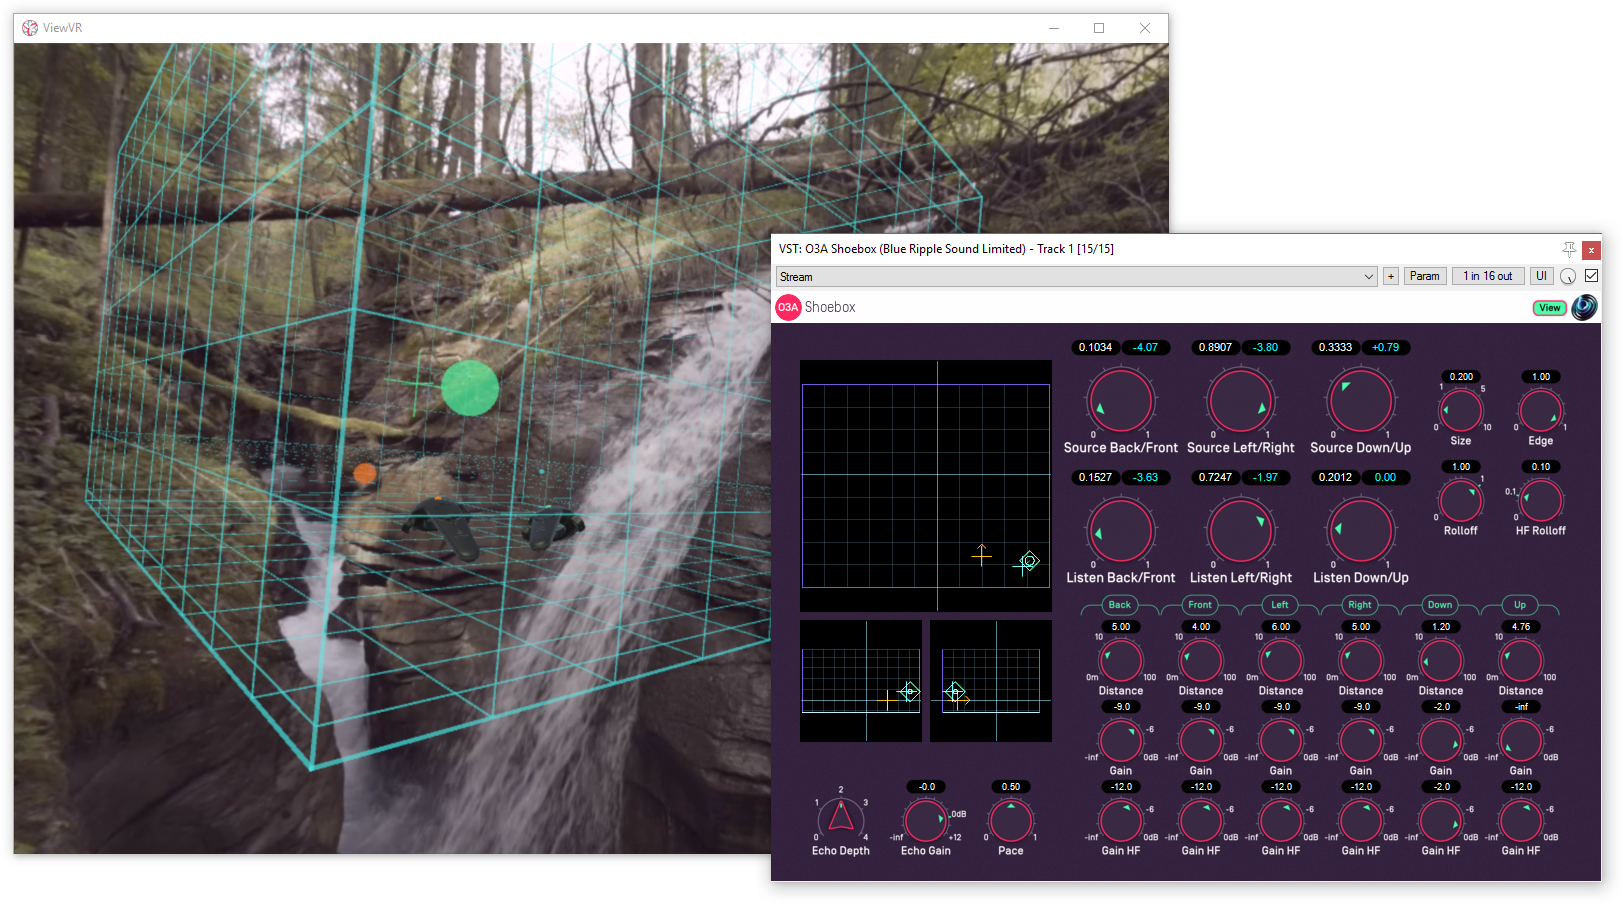The width and height of the screenshot is (1623, 904).
Task: Click the UI toggle button
Action: coord(1541,276)
